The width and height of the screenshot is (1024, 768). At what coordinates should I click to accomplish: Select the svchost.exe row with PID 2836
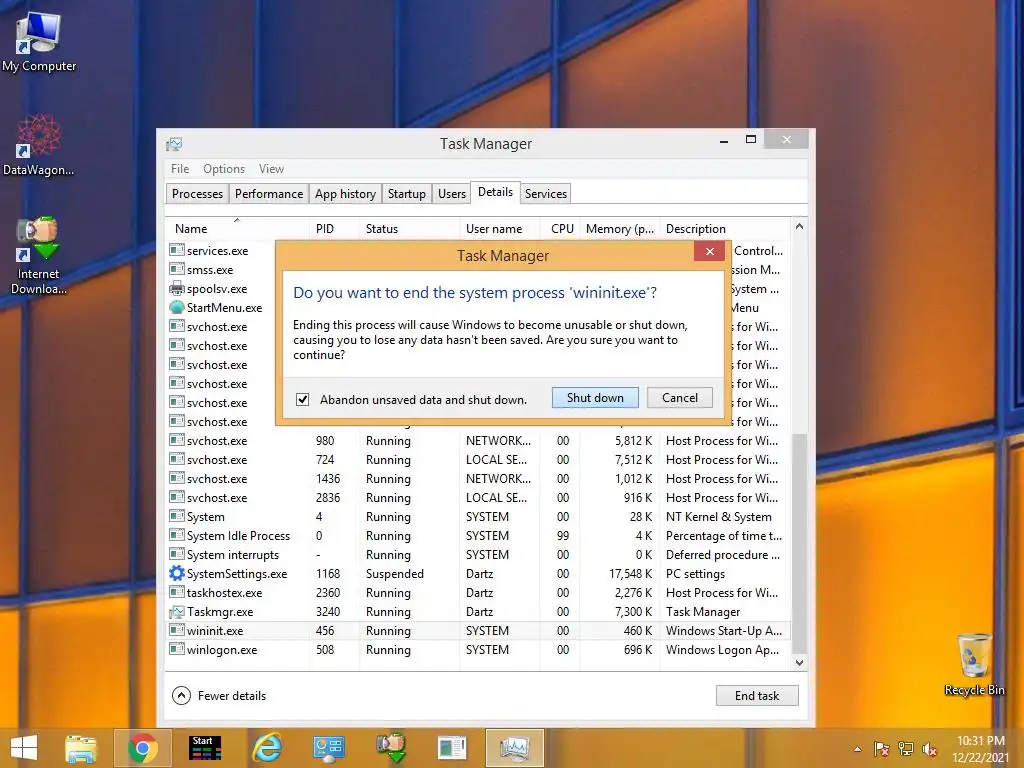(478, 498)
